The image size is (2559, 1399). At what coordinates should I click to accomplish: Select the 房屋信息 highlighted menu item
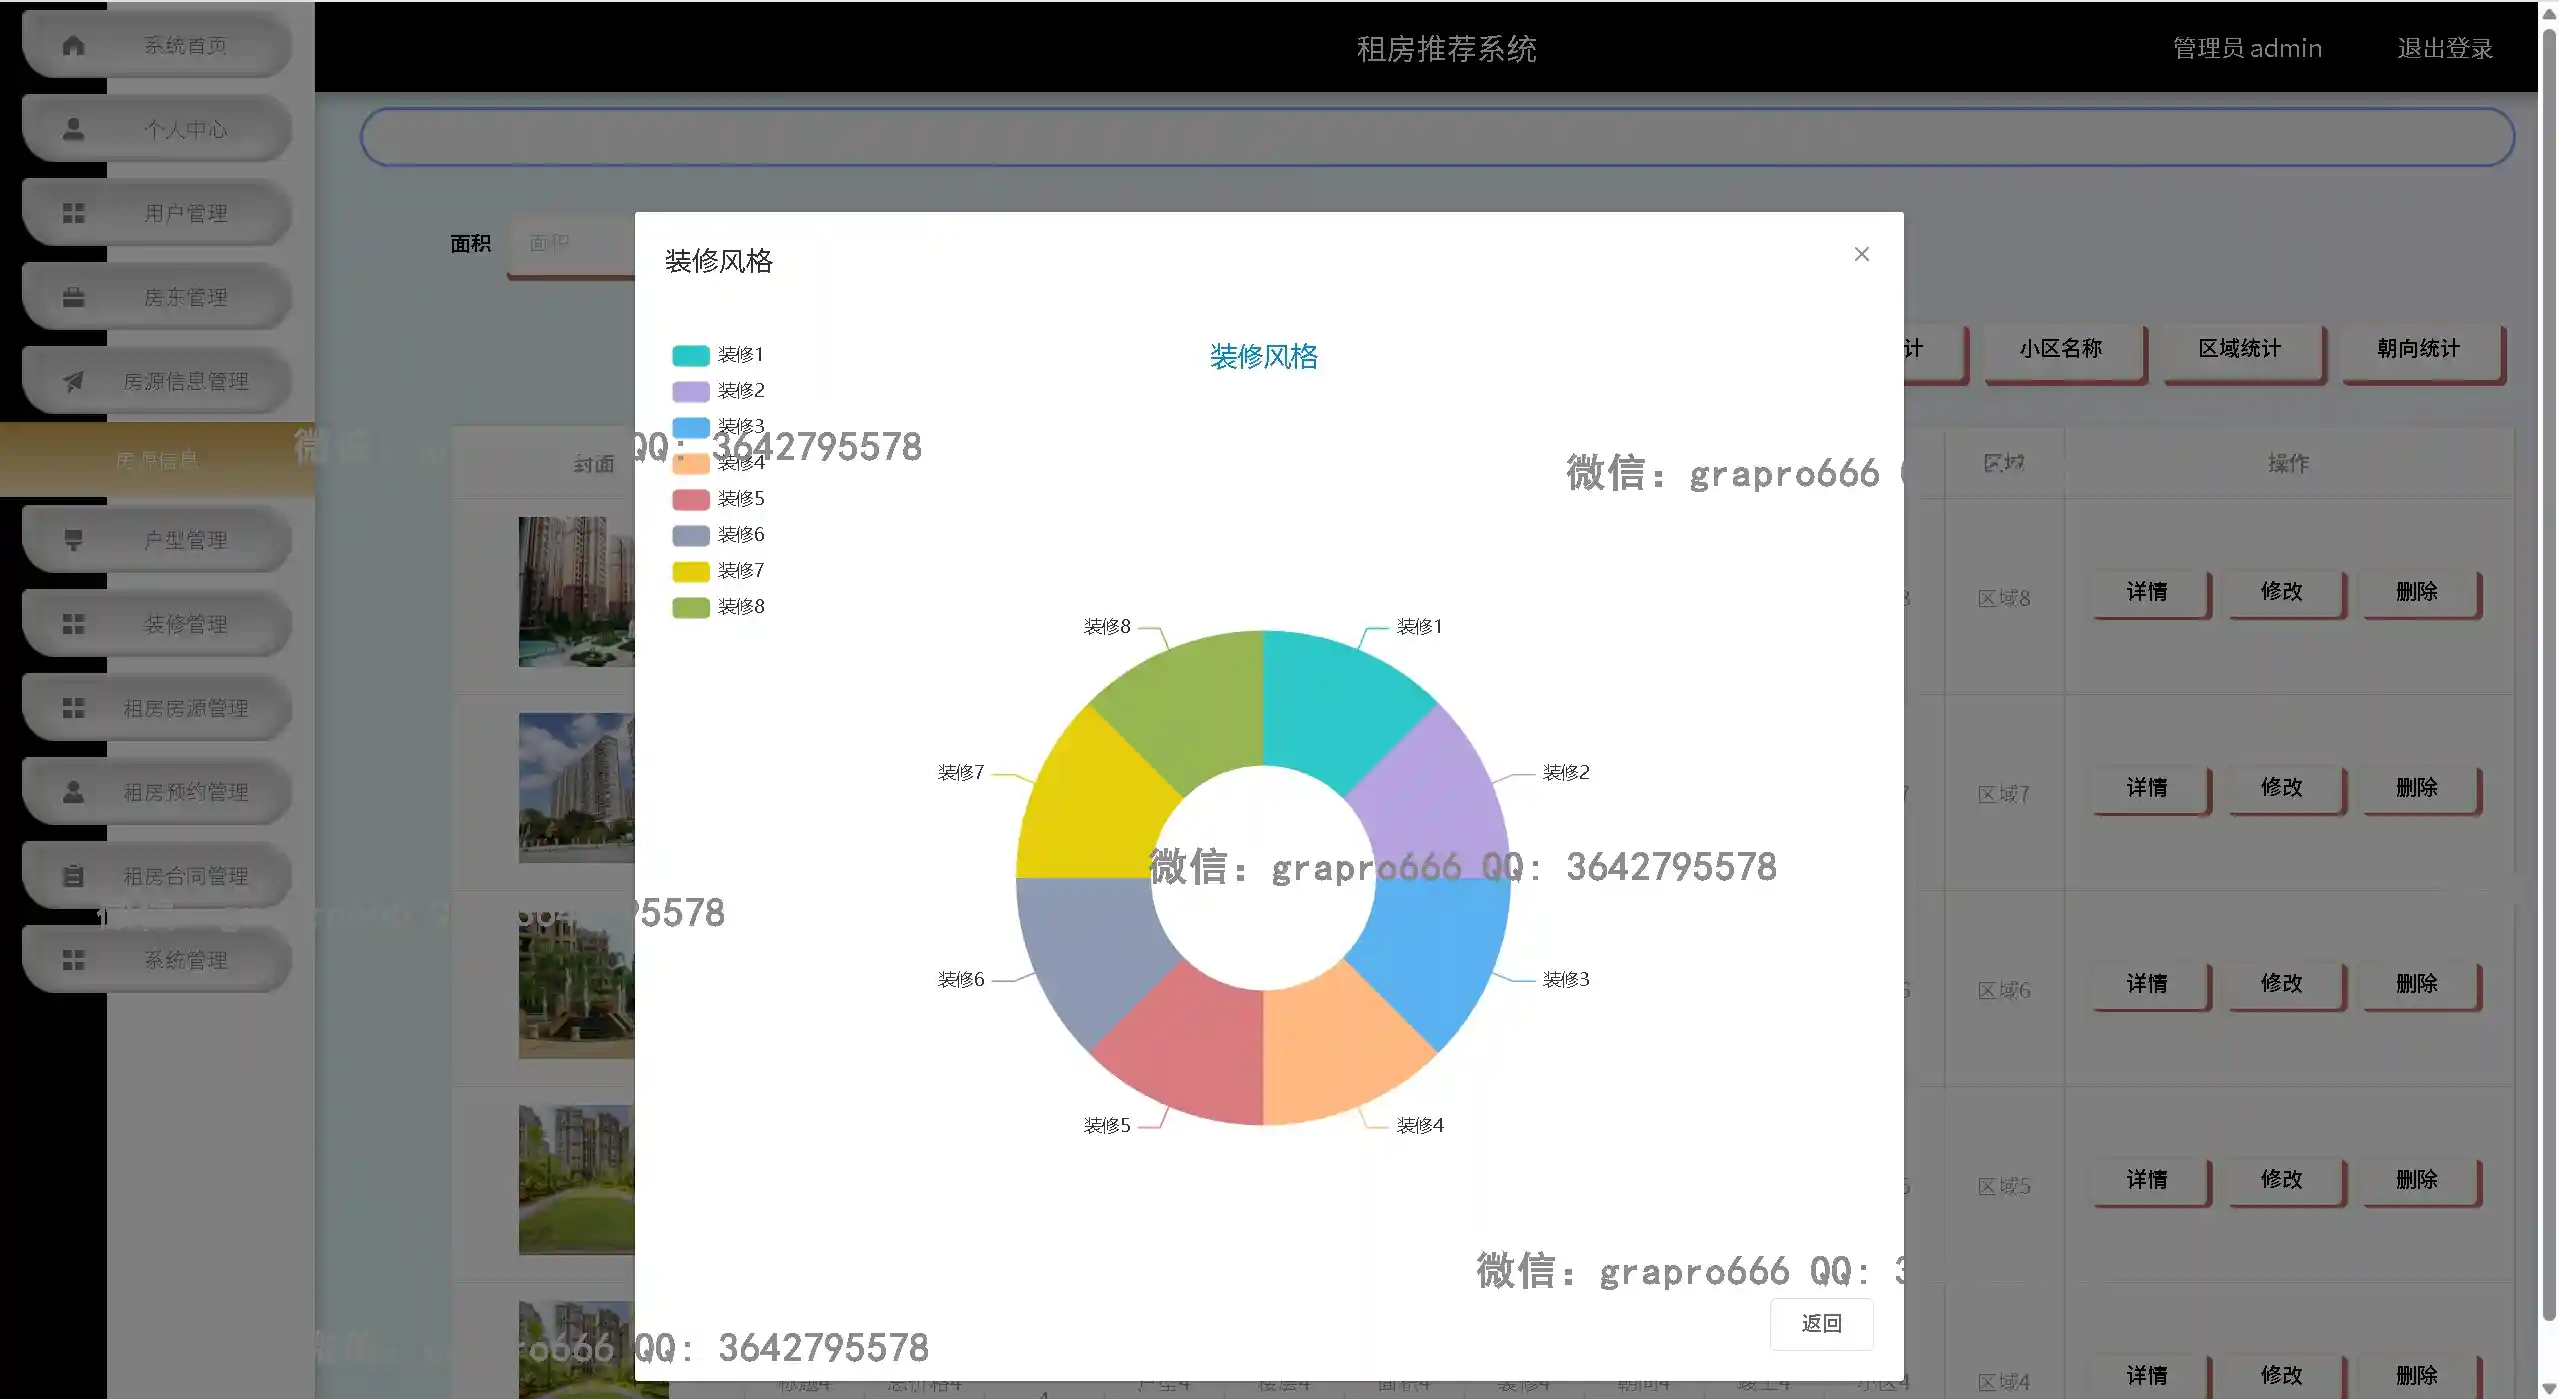[157, 460]
